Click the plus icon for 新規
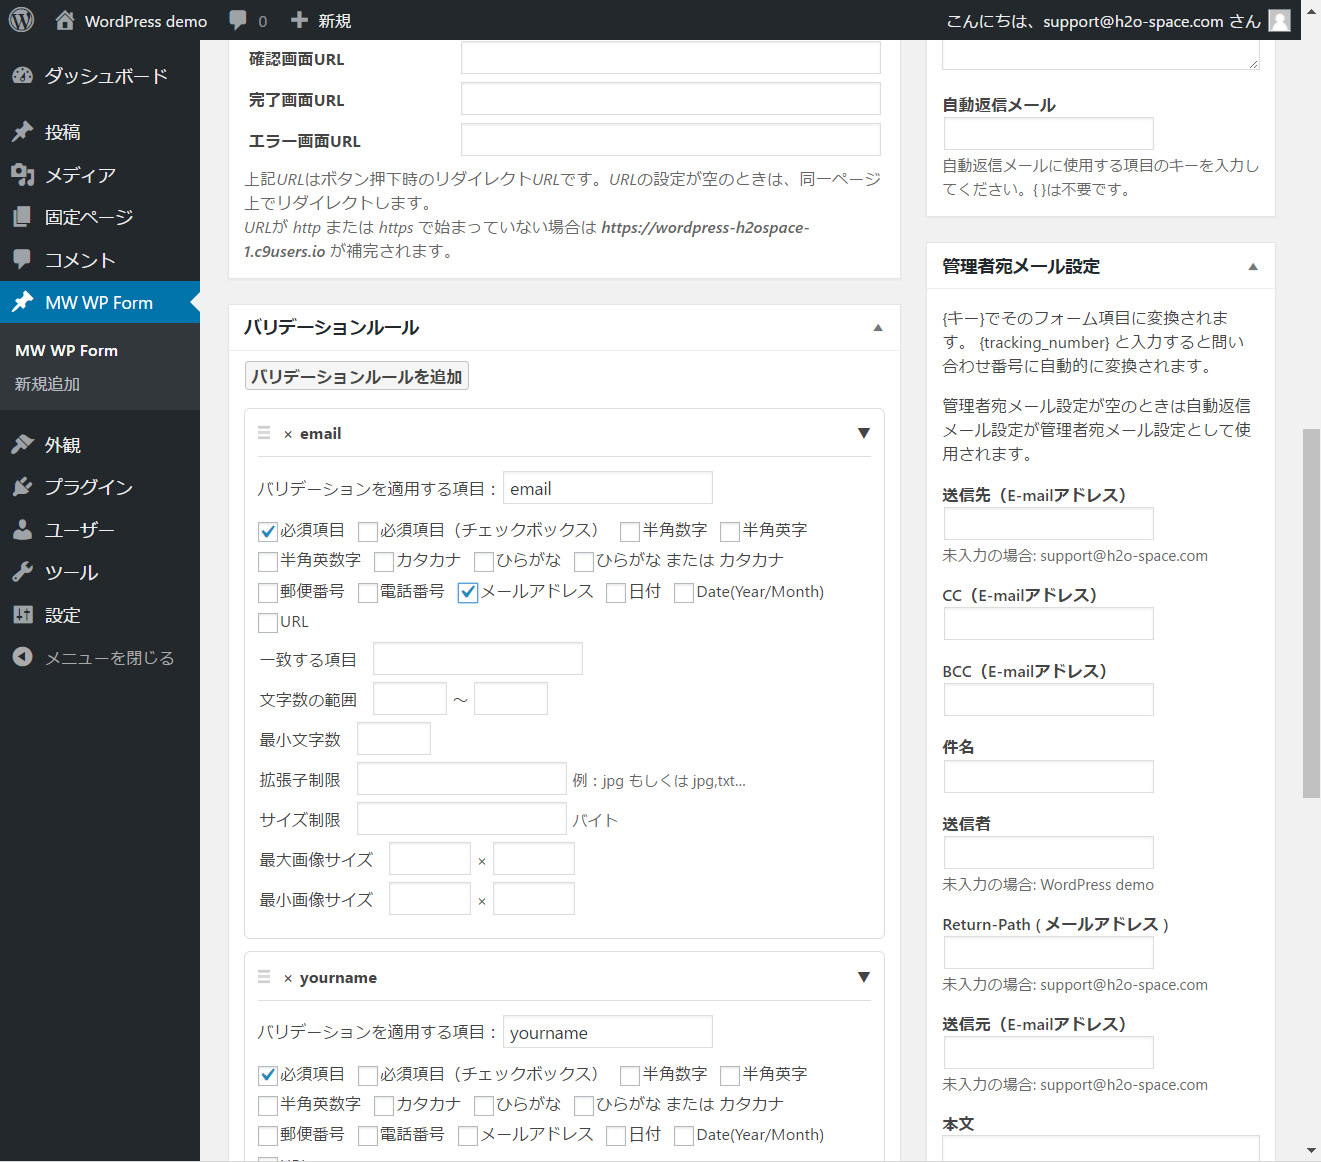This screenshot has height=1162, width=1321. [x=299, y=20]
